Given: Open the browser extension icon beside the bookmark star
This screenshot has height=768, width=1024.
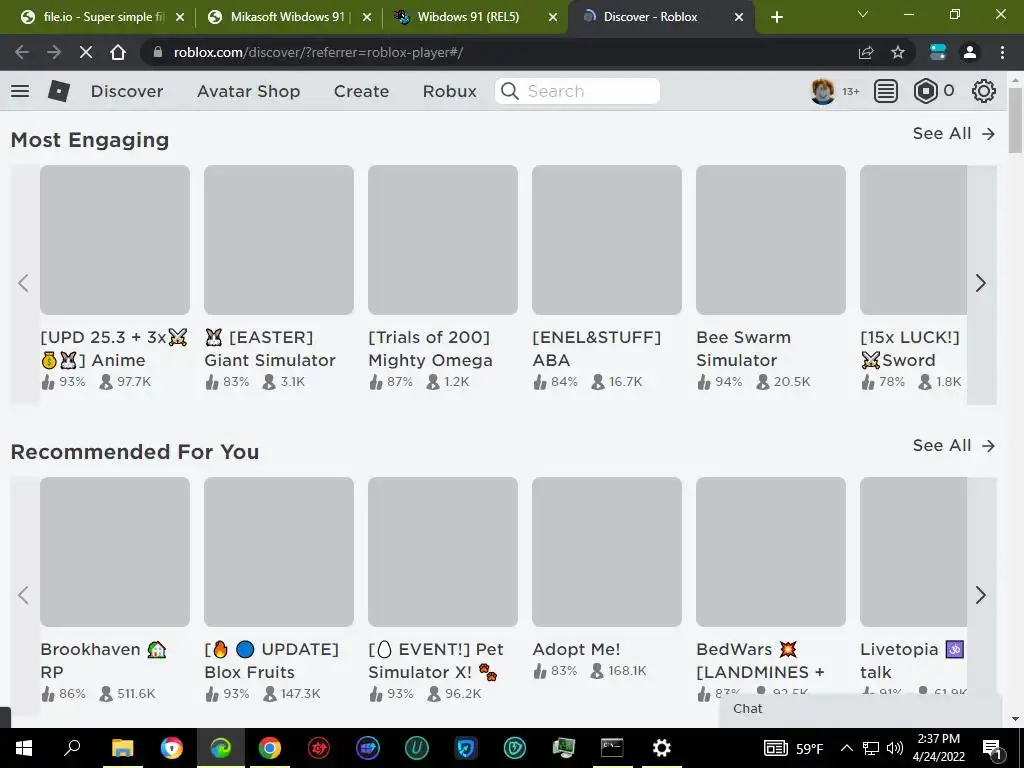Looking at the screenshot, I should [938, 52].
